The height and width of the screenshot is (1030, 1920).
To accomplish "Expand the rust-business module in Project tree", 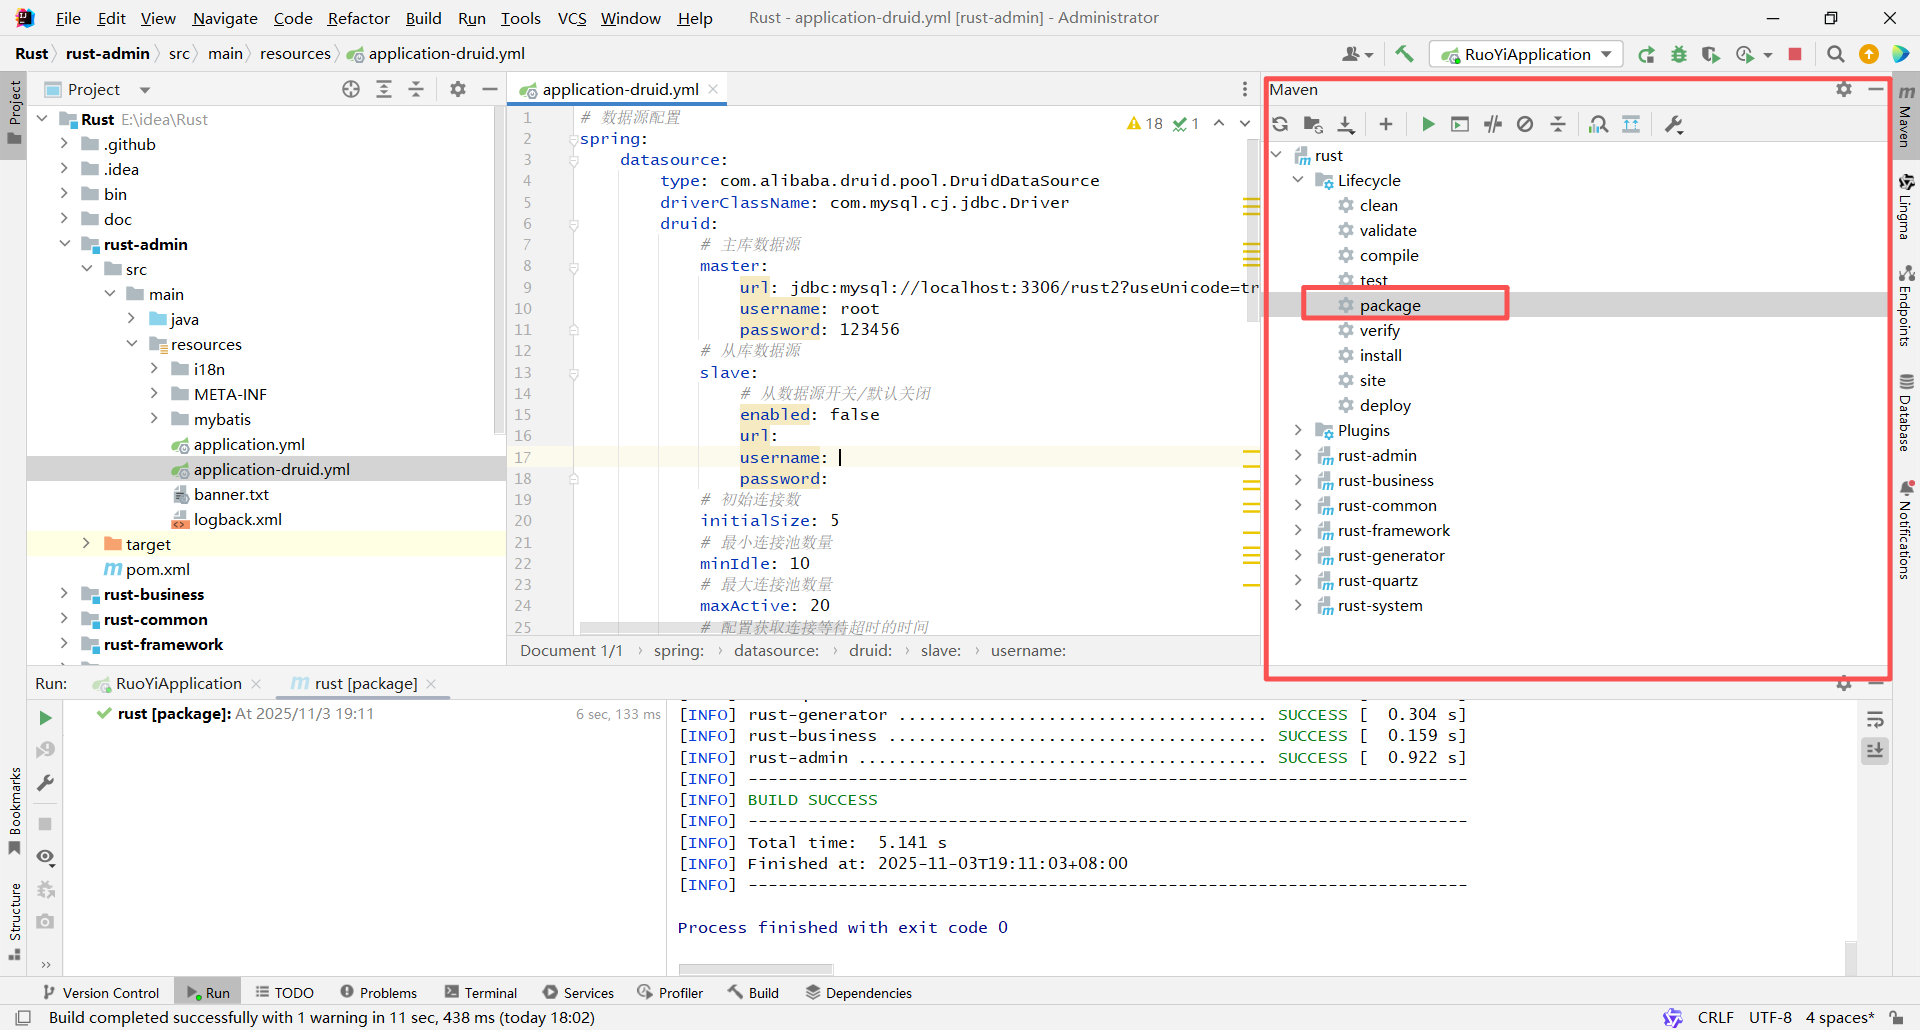I will click(64, 594).
